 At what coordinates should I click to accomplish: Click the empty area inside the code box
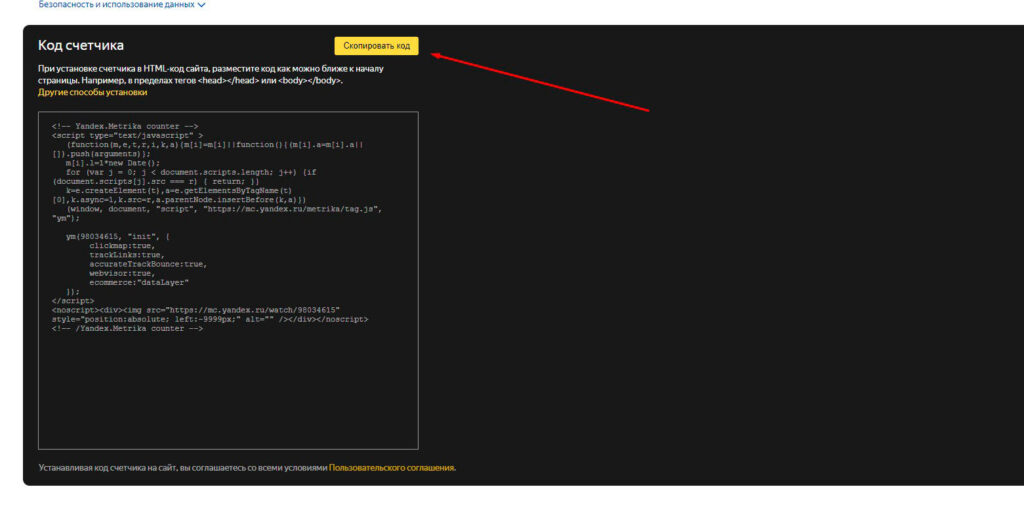tap(228, 392)
